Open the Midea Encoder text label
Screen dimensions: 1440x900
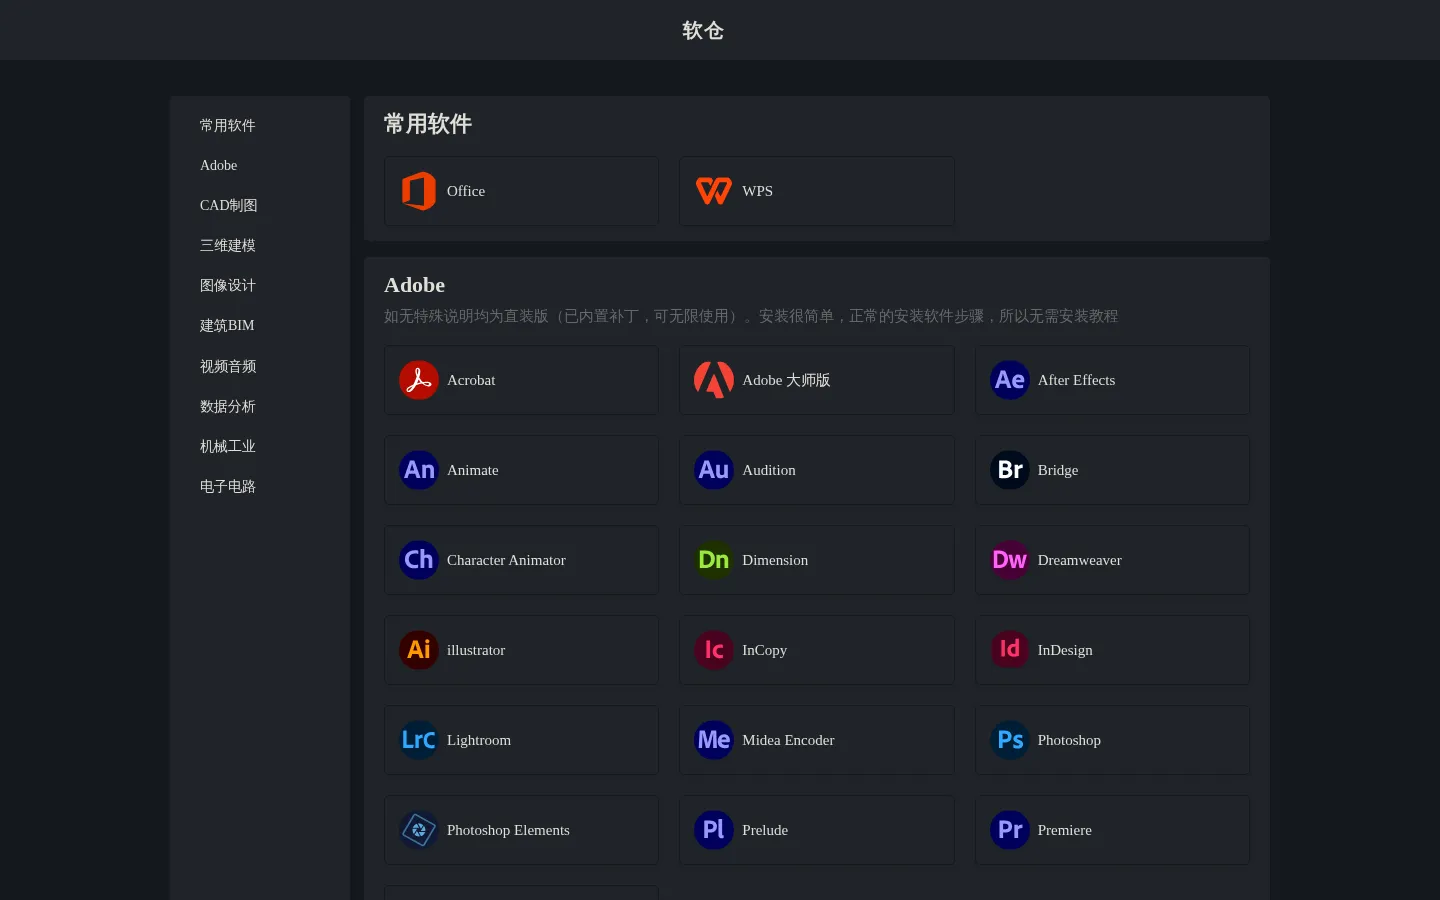[x=788, y=740]
